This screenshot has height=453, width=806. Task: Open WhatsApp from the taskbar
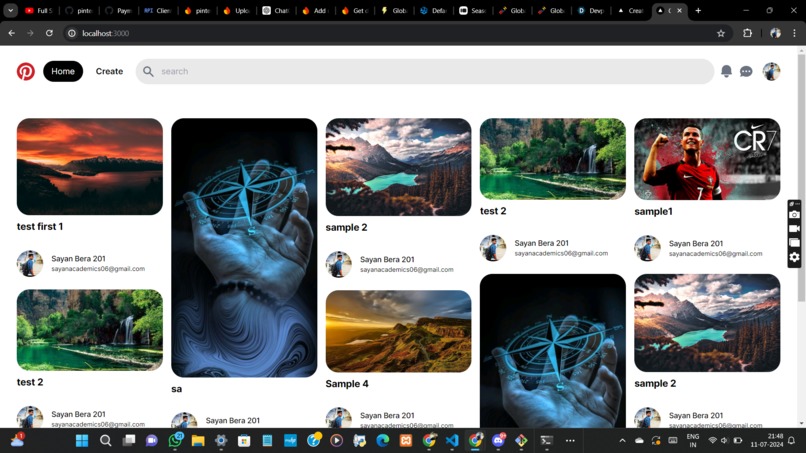coord(175,440)
